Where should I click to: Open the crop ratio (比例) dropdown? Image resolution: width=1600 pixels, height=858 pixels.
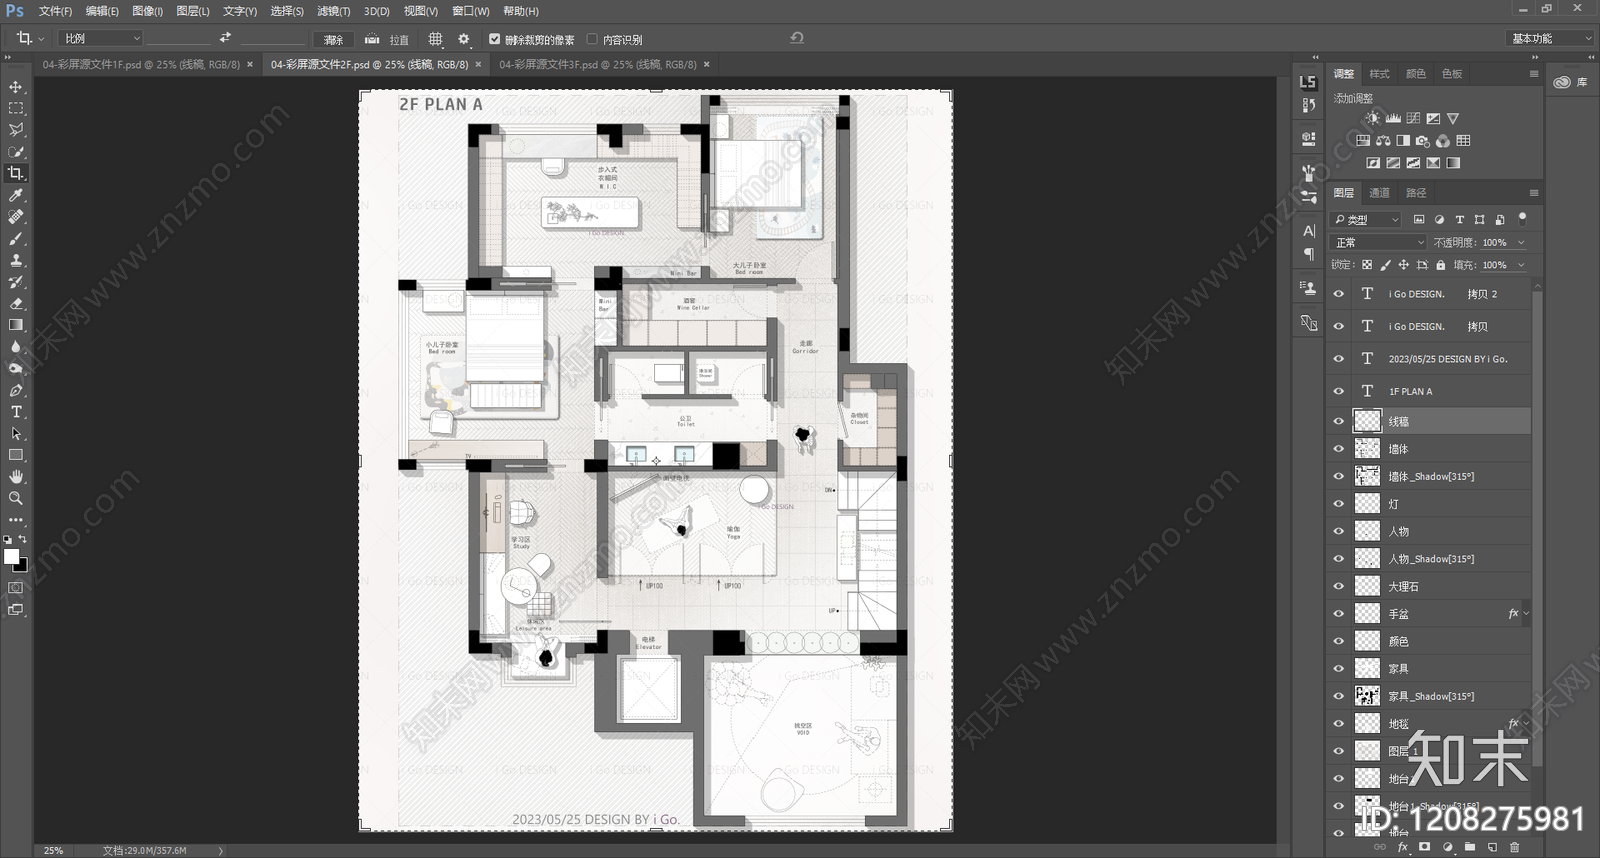pyautogui.click(x=101, y=38)
